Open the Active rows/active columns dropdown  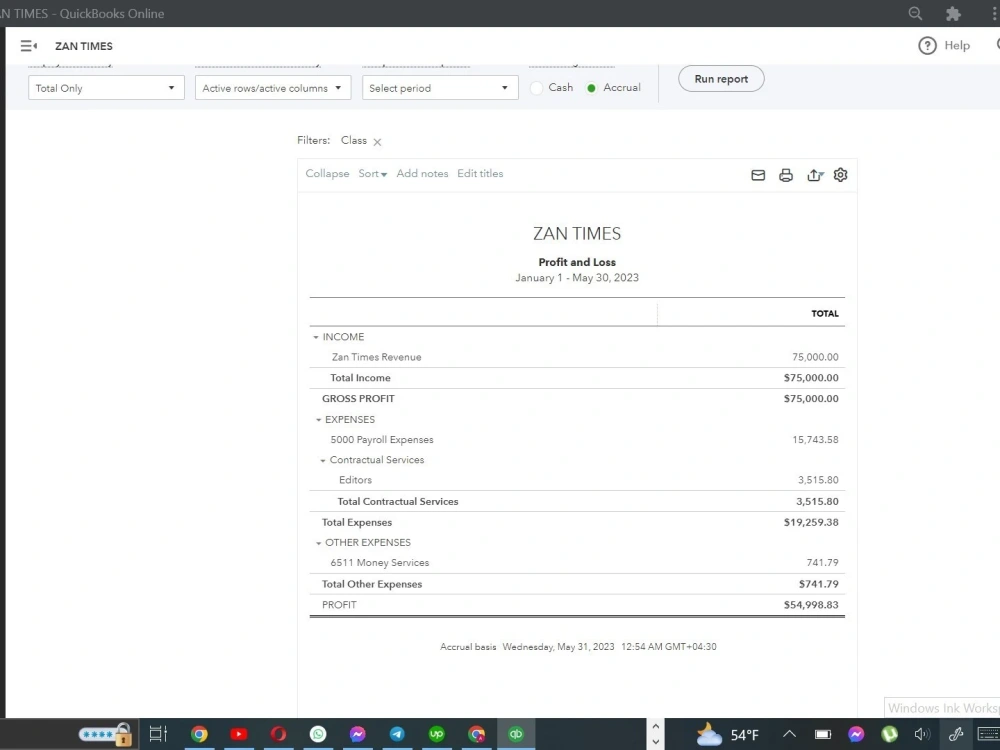pos(273,88)
